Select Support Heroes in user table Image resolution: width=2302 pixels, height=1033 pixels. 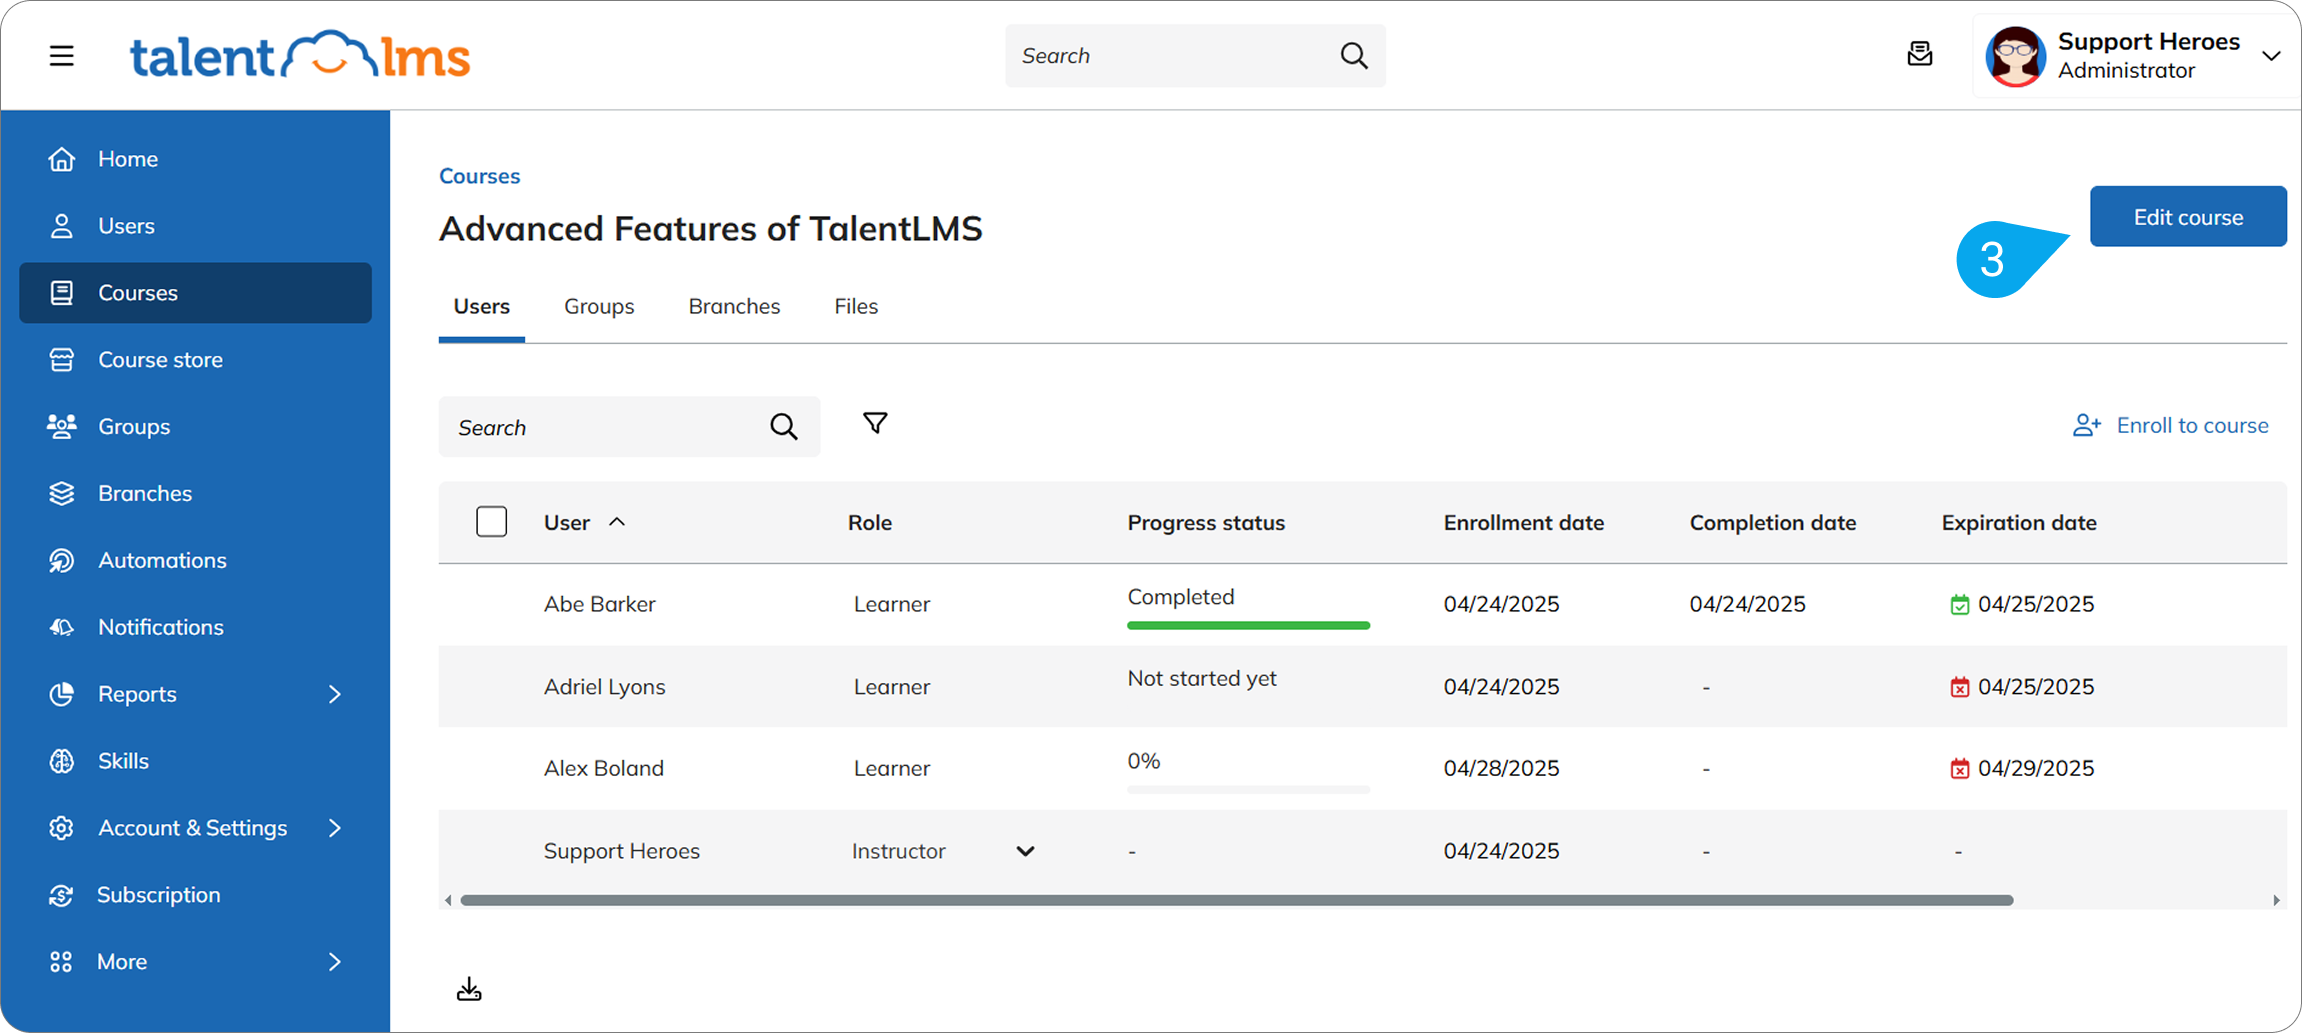(621, 851)
